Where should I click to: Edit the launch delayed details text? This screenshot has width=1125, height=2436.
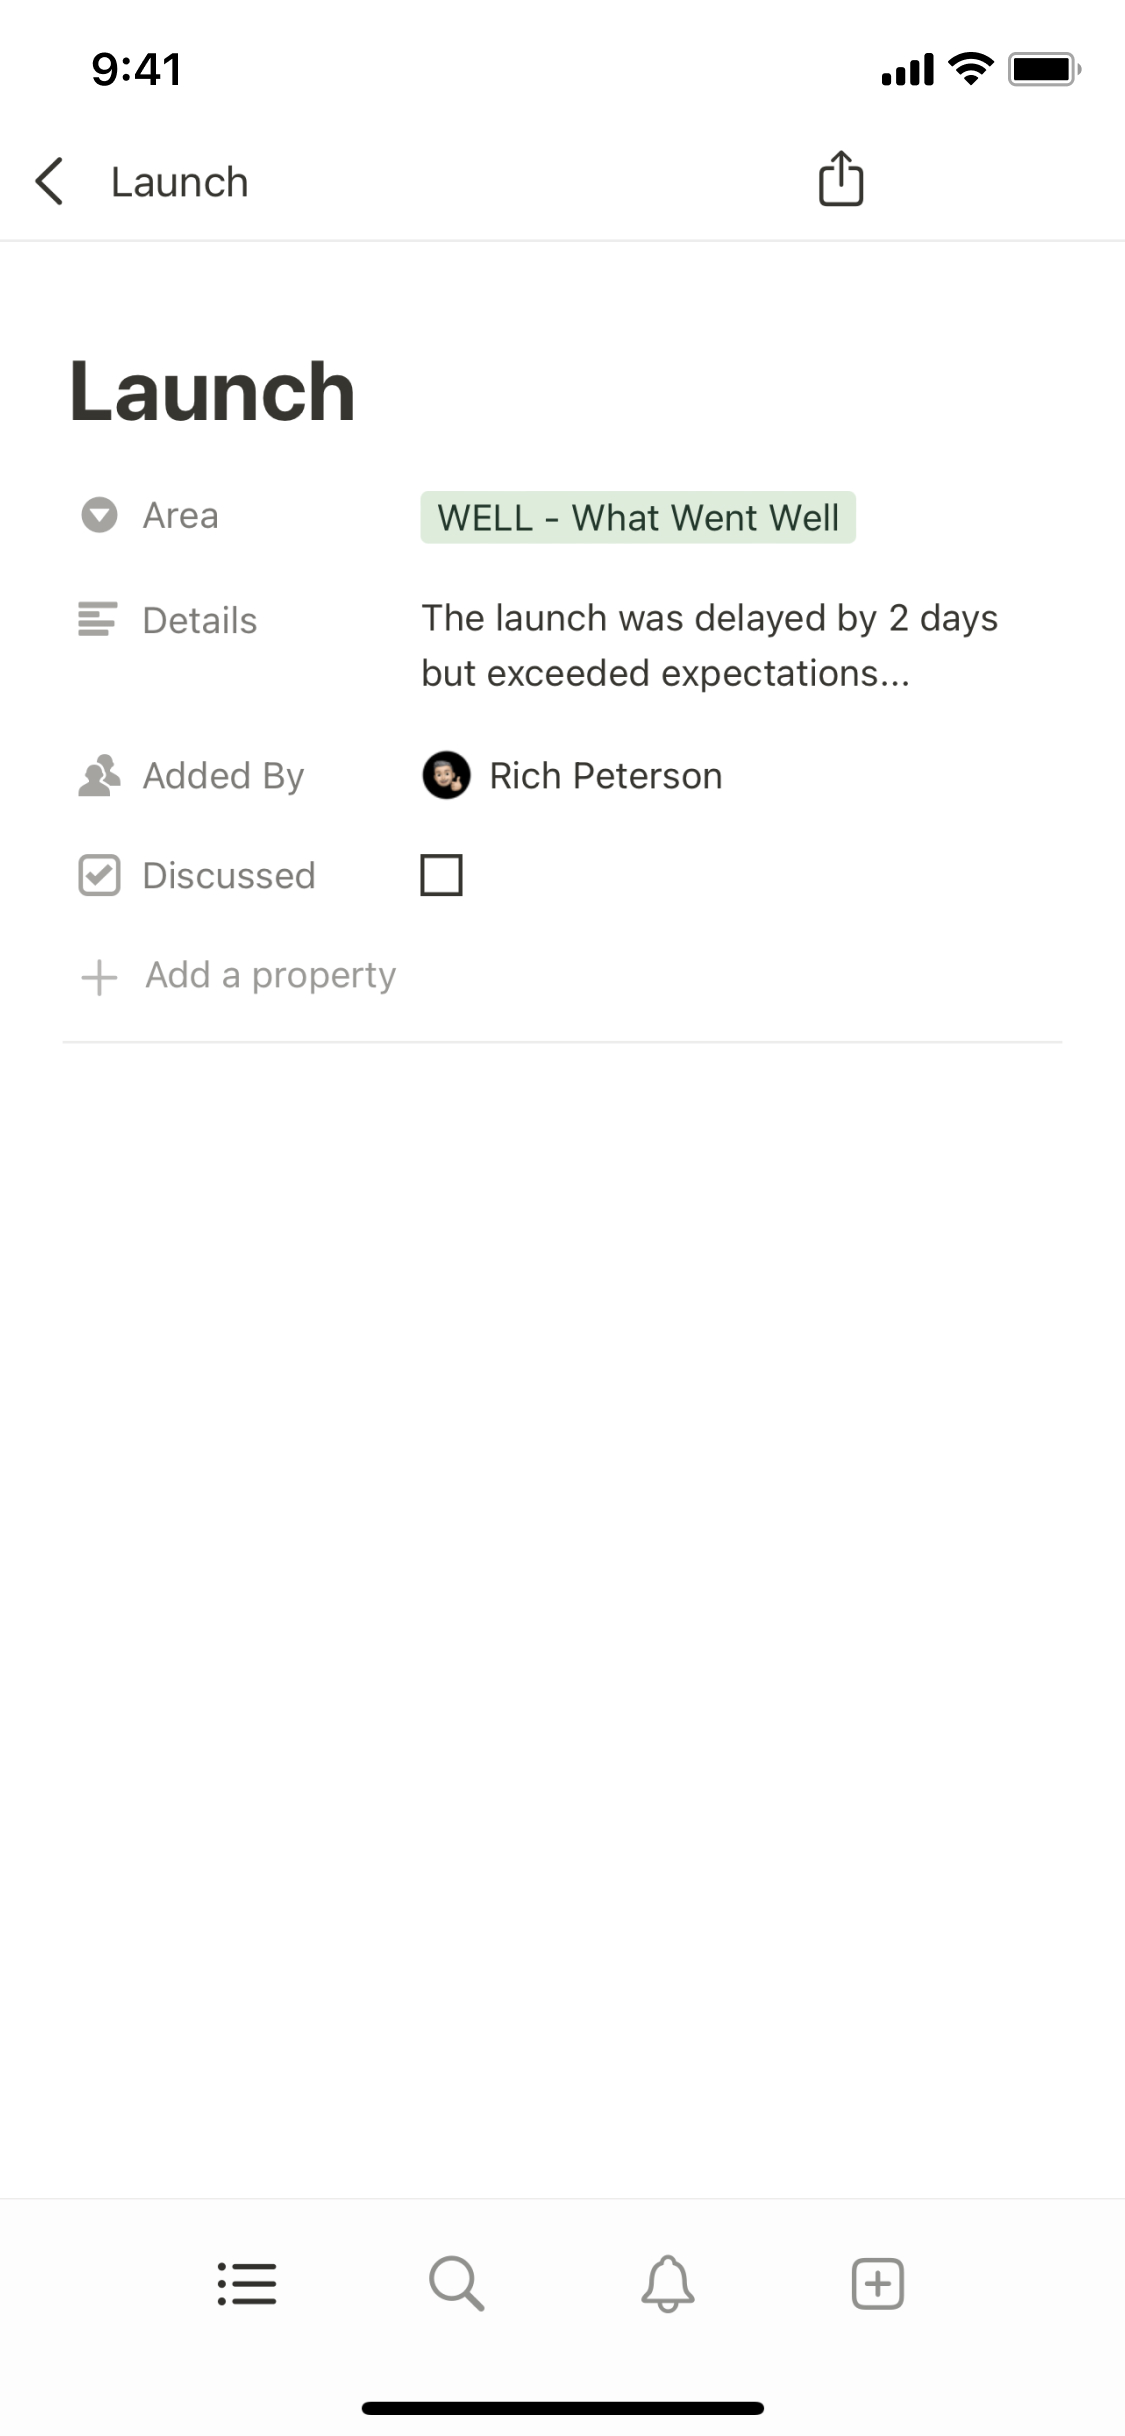(x=709, y=645)
